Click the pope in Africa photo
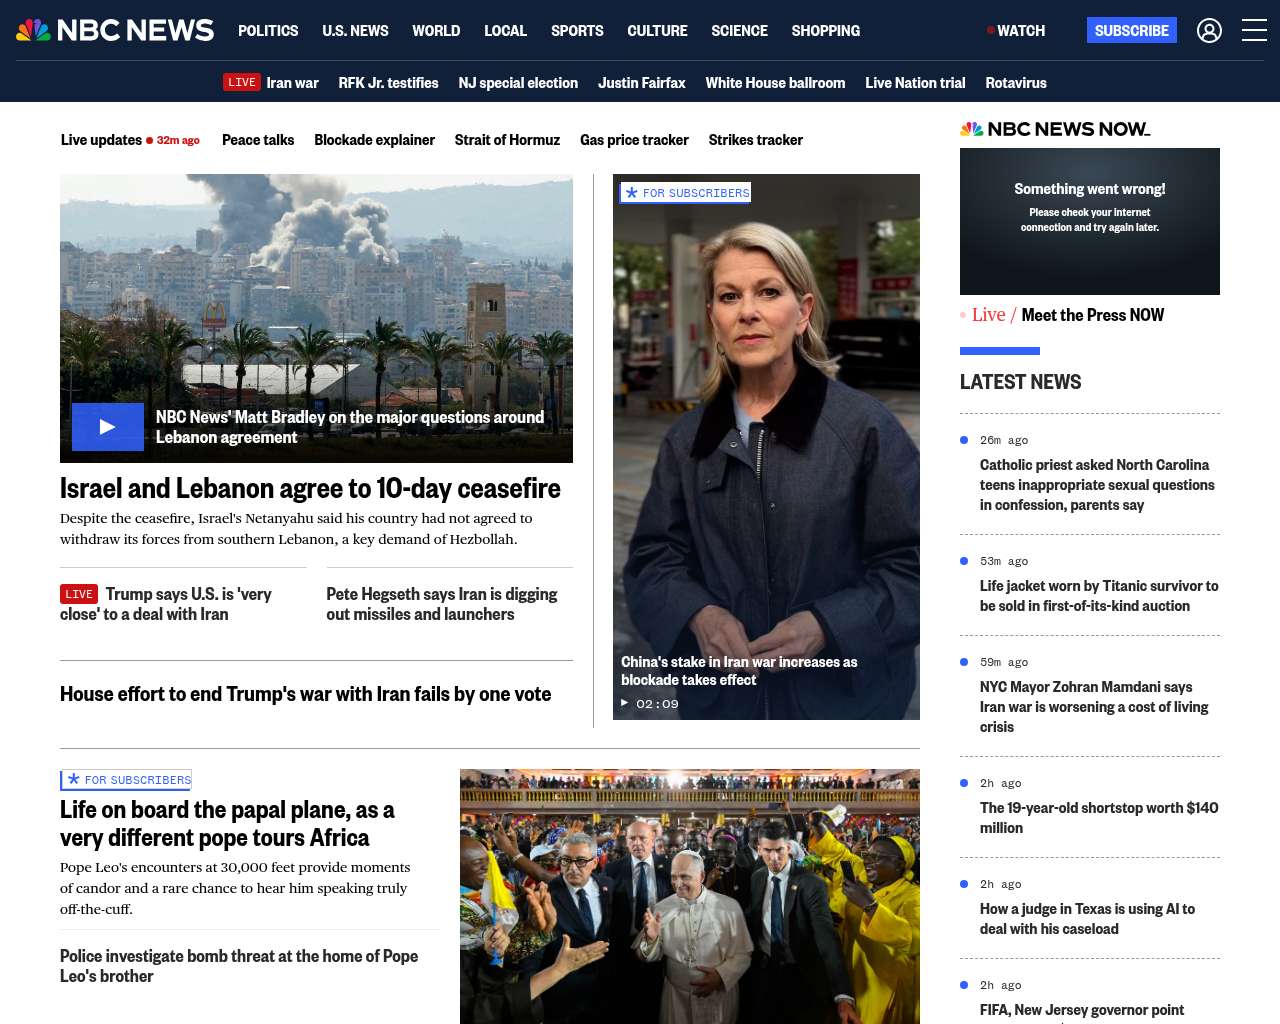Viewport: 1280px width, 1024px height. pos(689,896)
